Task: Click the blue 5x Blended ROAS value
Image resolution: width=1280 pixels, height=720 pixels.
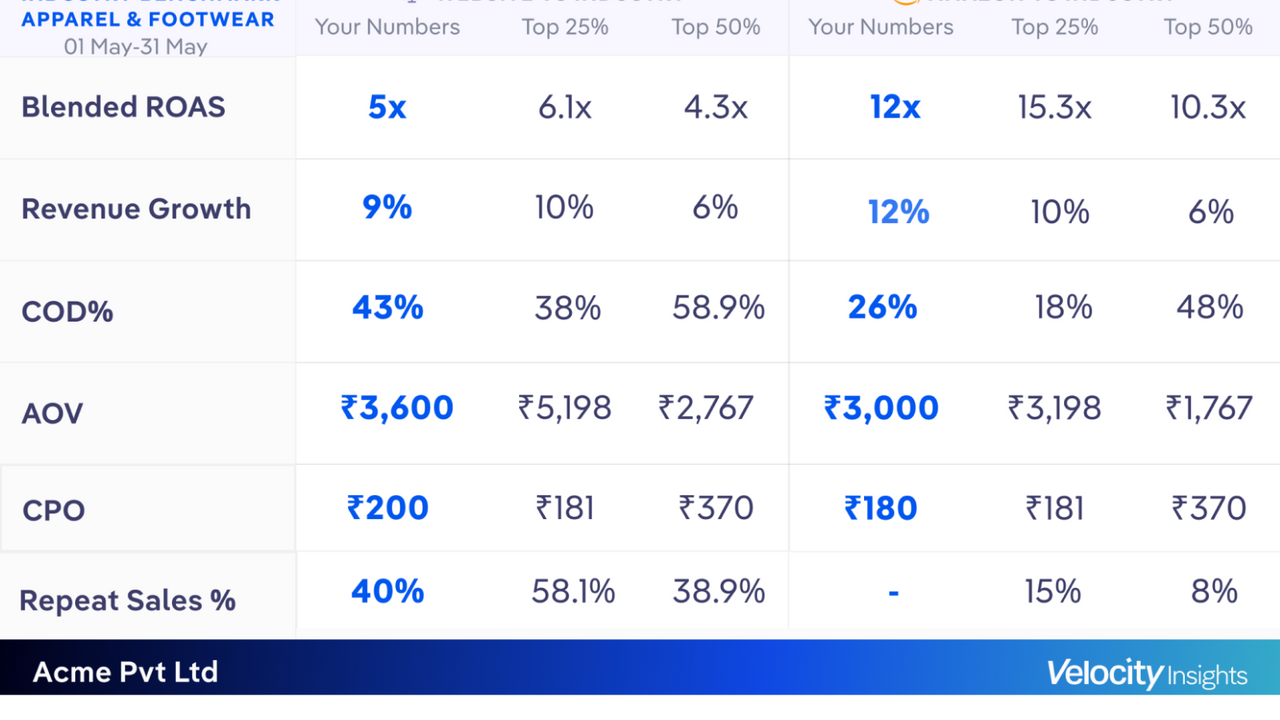Action: [x=387, y=107]
